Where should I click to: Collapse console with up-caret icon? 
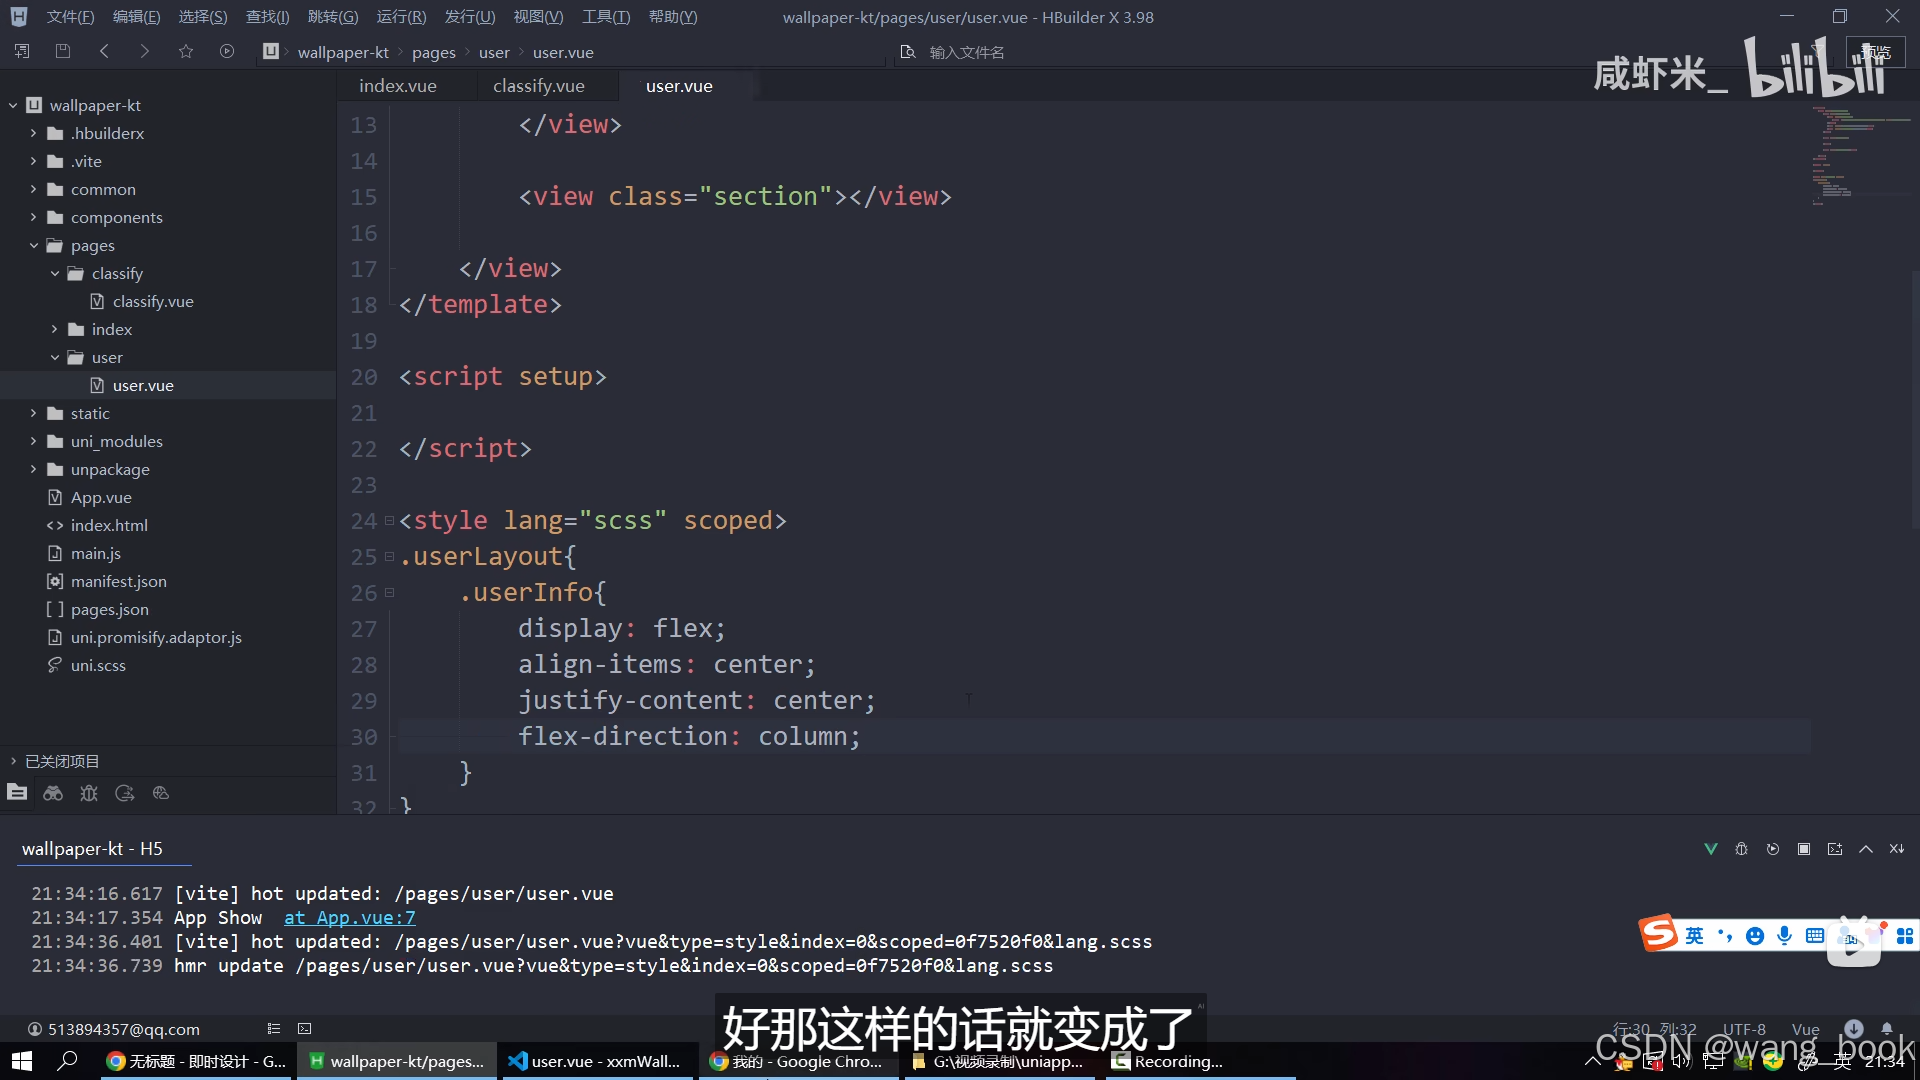point(1866,849)
